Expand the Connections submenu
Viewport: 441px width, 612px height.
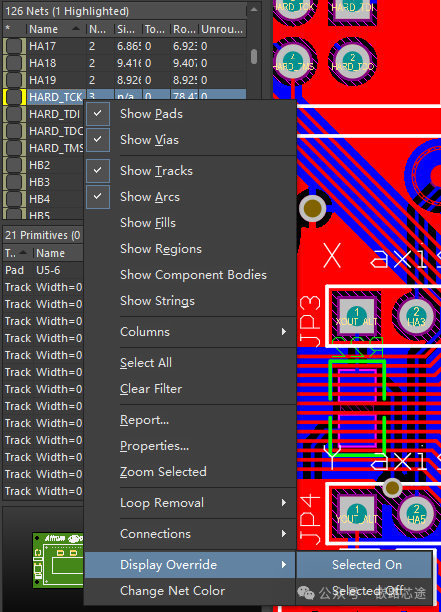pyautogui.click(x=190, y=534)
